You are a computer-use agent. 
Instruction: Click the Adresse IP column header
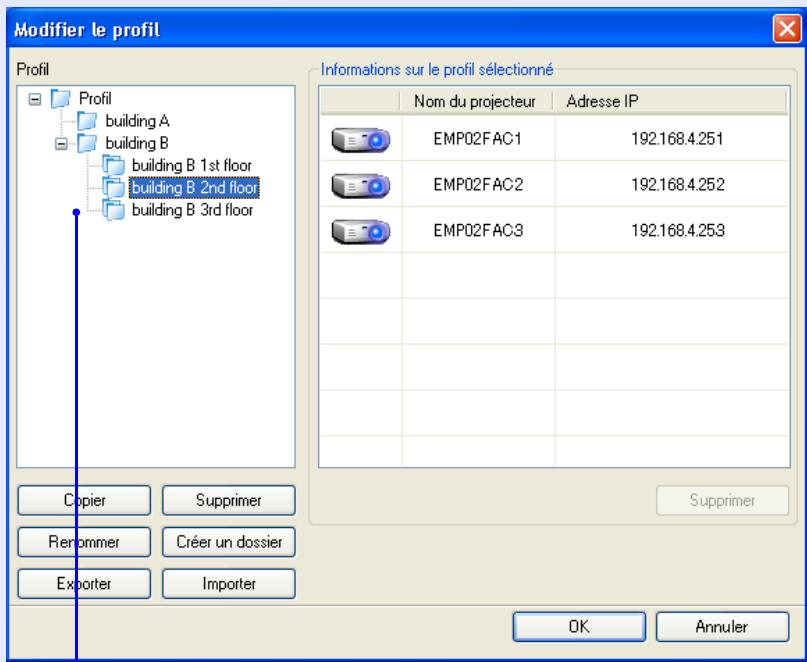(x=669, y=101)
